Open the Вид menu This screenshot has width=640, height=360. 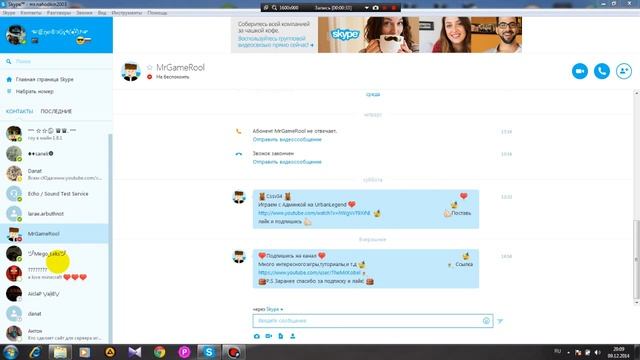click(102, 13)
